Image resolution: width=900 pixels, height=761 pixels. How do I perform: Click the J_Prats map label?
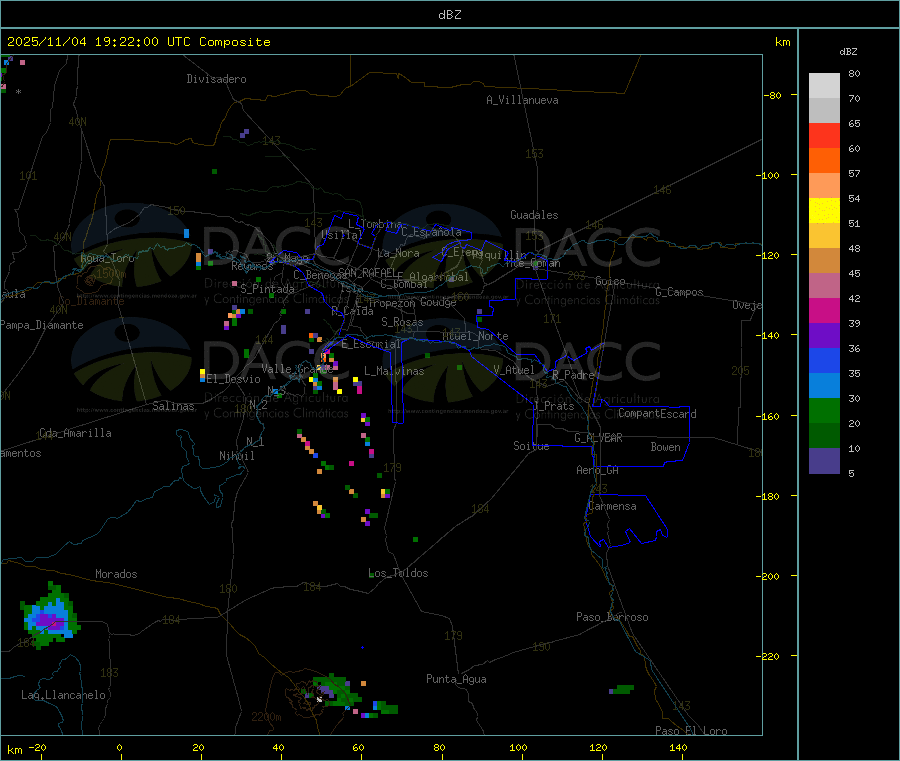(553, 406)
